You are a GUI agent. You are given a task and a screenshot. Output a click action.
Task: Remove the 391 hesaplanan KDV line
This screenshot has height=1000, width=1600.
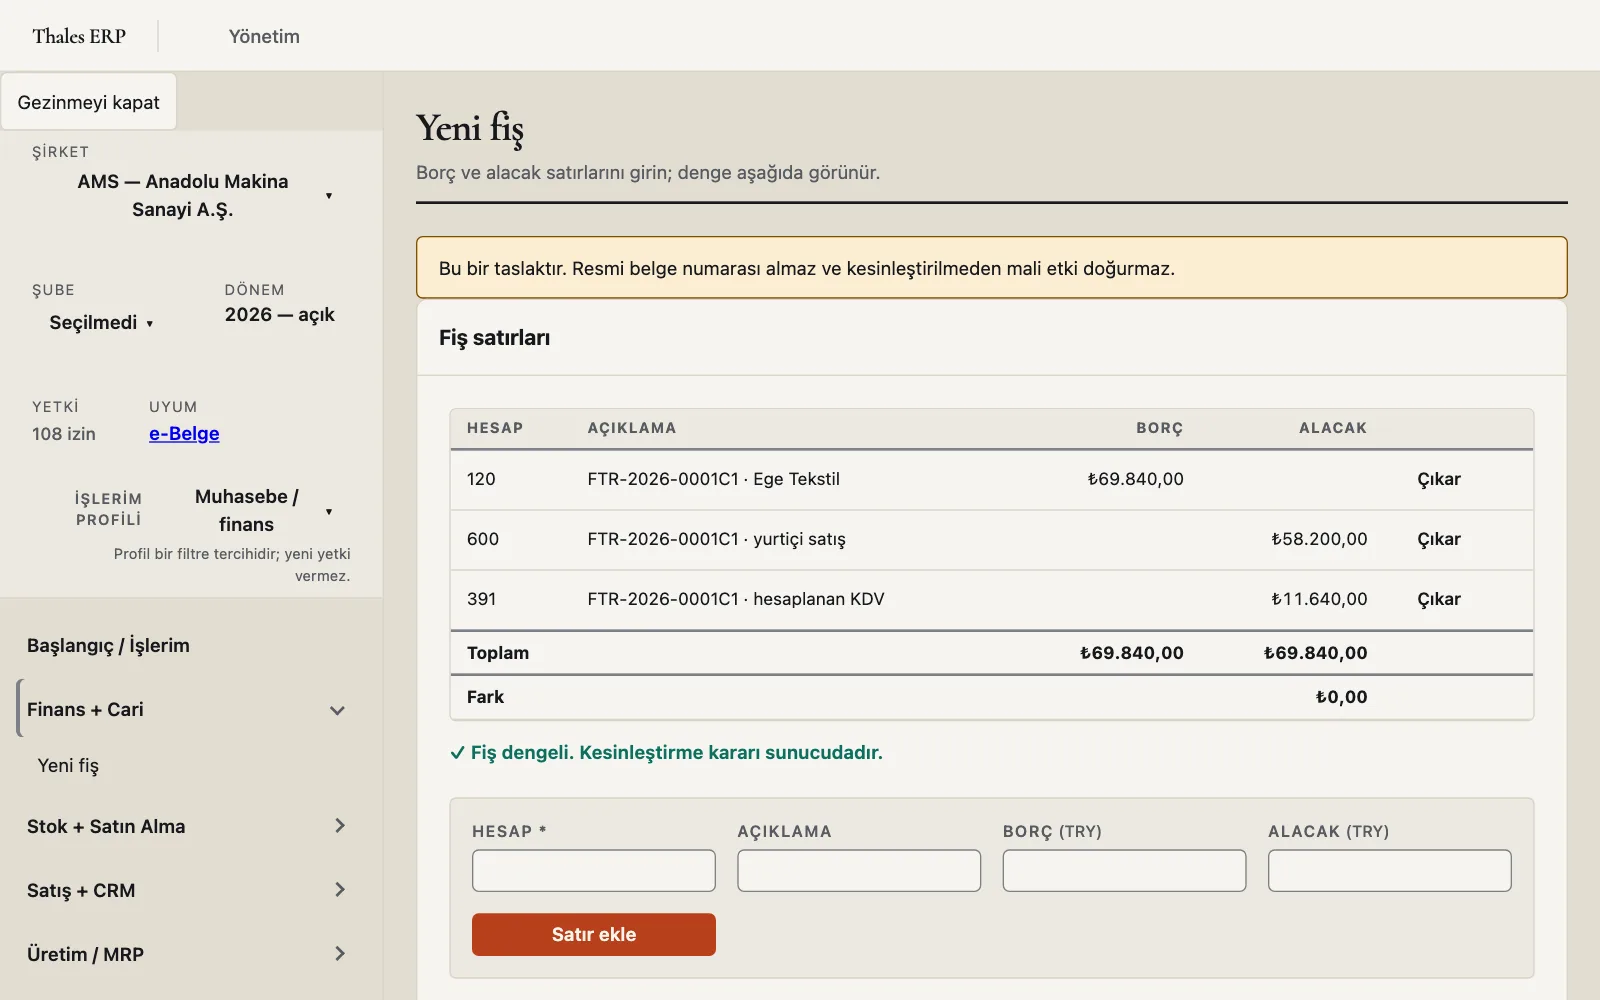[1439, 599]
